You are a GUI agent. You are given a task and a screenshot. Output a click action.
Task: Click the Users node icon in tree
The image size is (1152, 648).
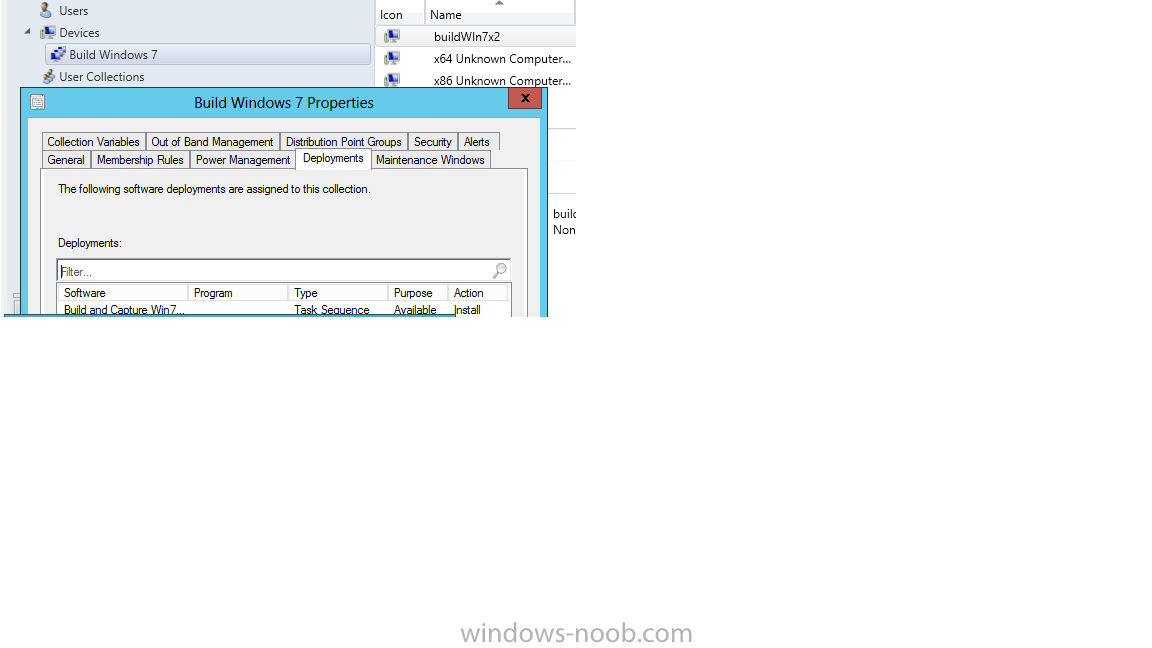pyautogui.click(x=46, y=10)
